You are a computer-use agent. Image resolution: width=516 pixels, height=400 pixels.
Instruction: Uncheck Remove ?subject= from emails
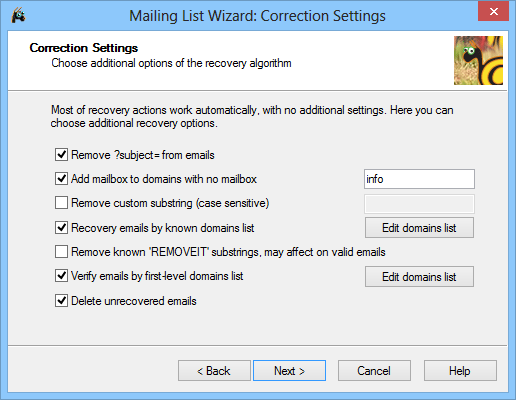click(x=61, y=155)
